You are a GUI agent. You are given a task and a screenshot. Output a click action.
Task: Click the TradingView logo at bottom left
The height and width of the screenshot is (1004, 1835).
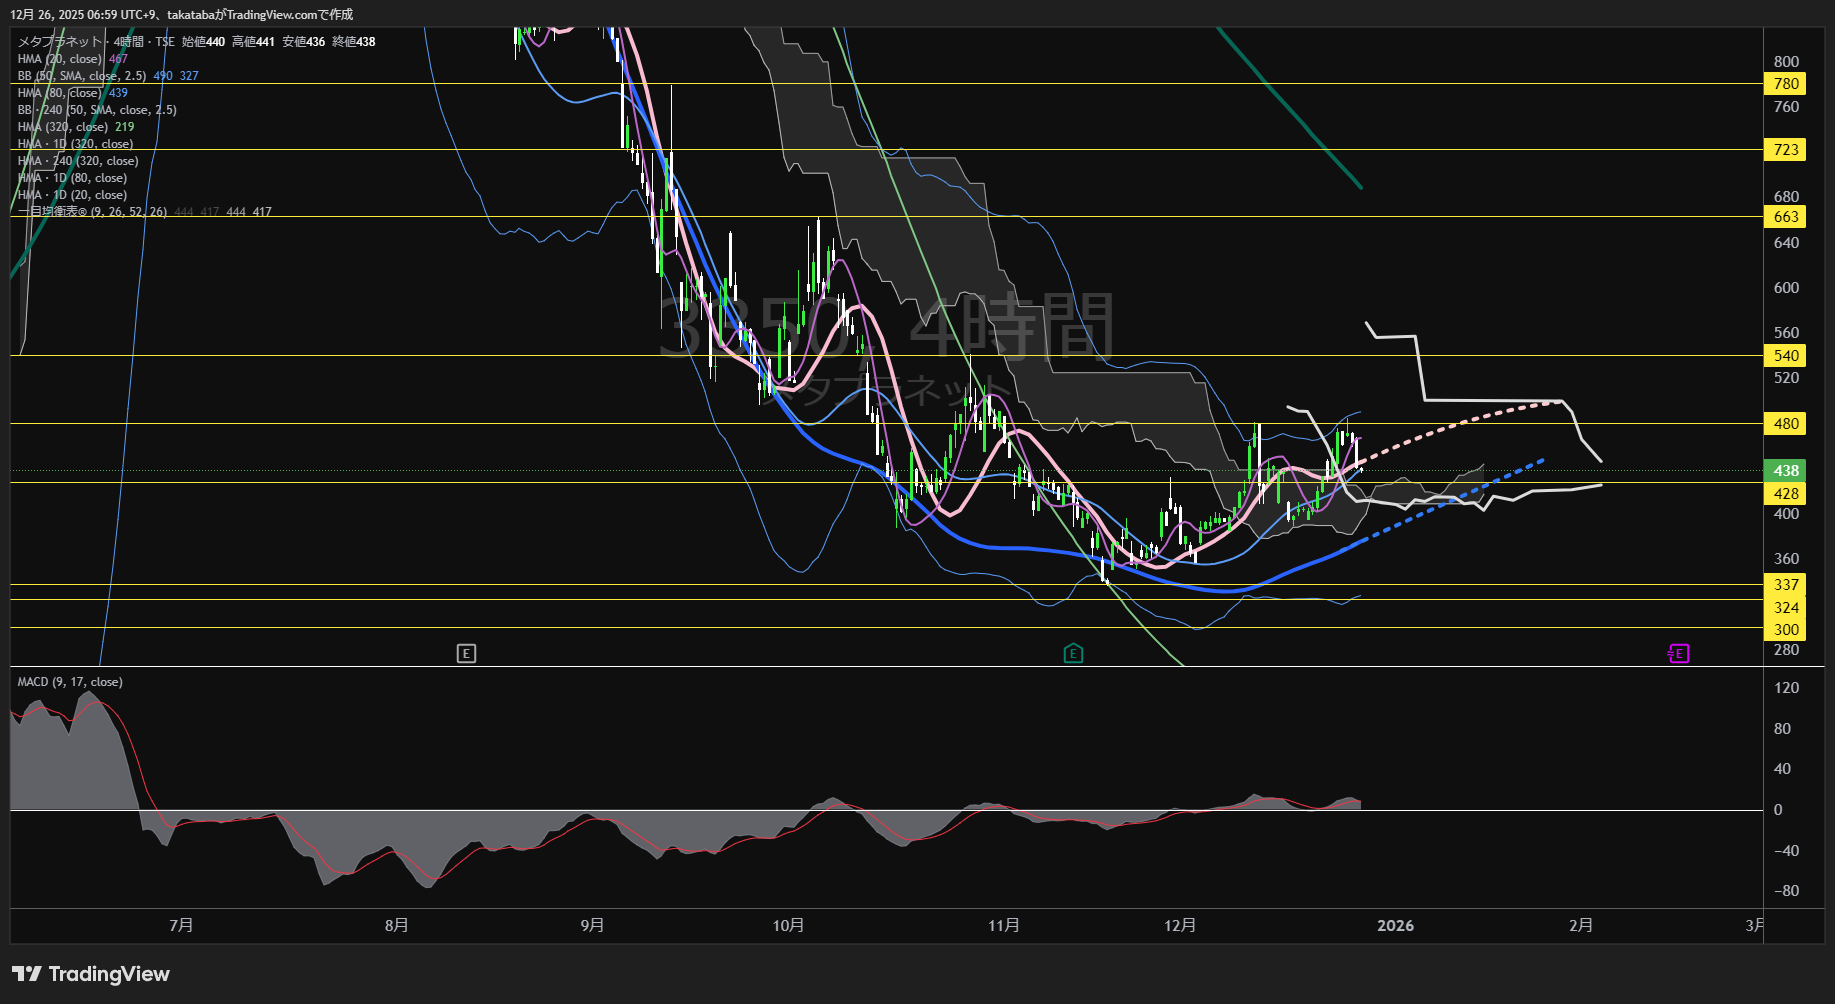coord(91,974)
